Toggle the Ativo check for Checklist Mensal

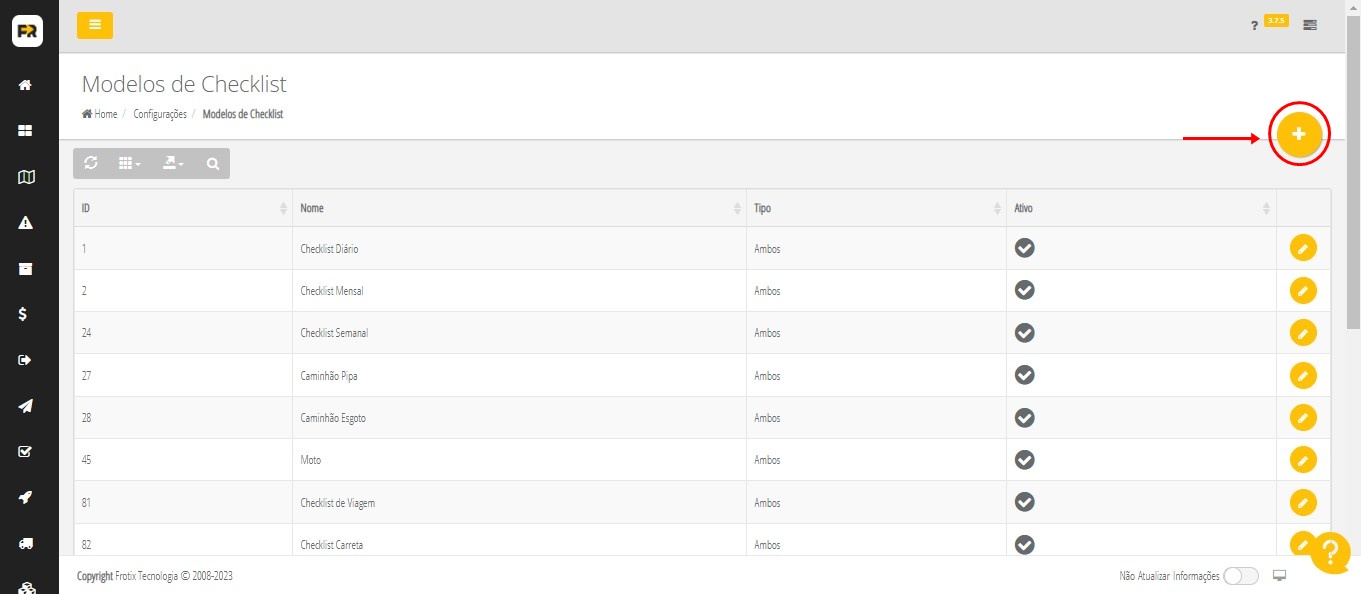coord(1024,290)
